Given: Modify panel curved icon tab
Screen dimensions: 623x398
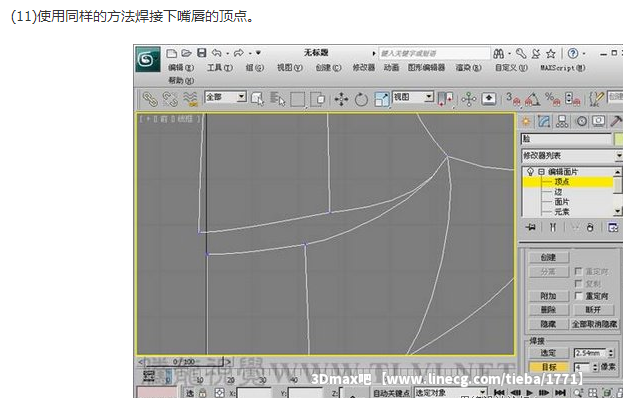Looking at the screenshot, I should [x=544, y=122].
